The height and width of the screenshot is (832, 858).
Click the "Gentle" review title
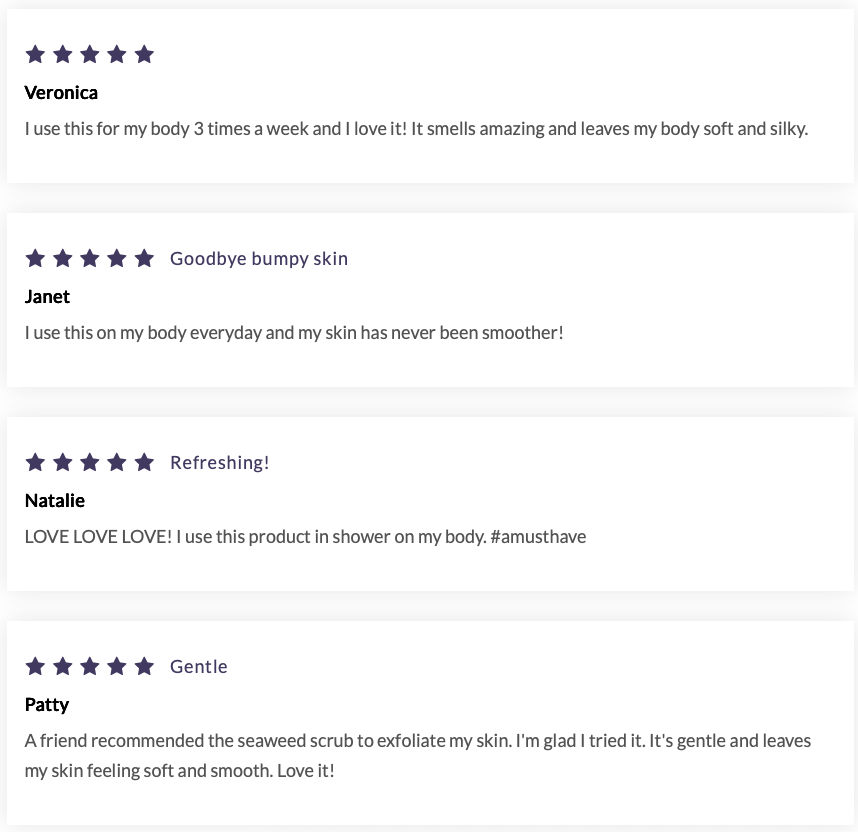coord(199,666)
